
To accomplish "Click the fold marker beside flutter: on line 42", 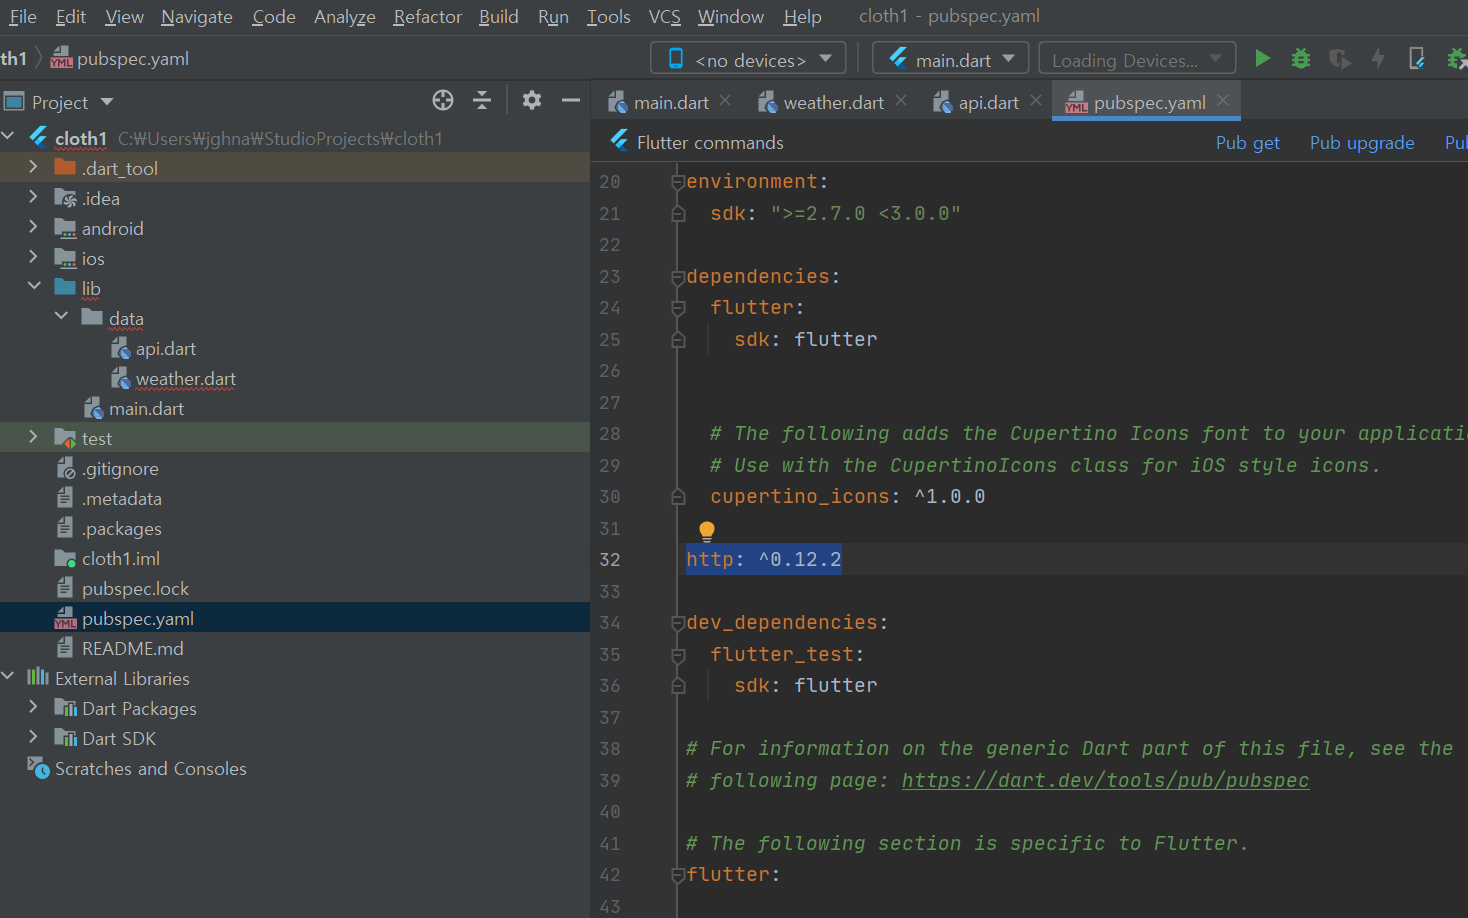I will (678, 875).
